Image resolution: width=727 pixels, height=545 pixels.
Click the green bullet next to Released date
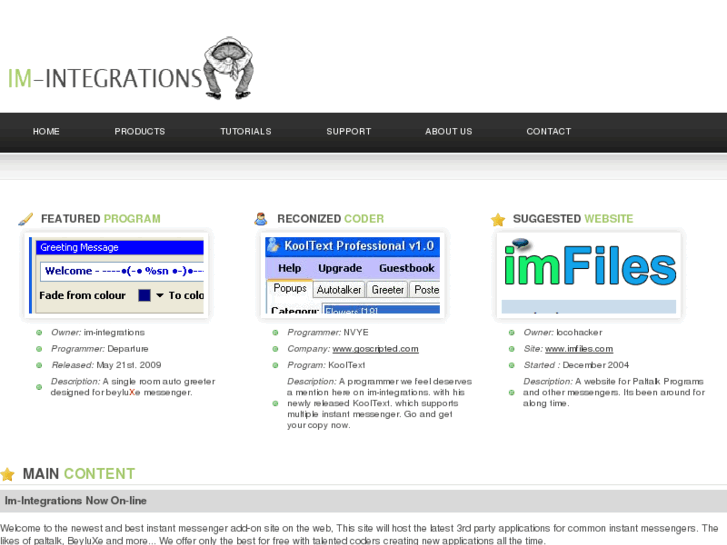pos(39,365)
